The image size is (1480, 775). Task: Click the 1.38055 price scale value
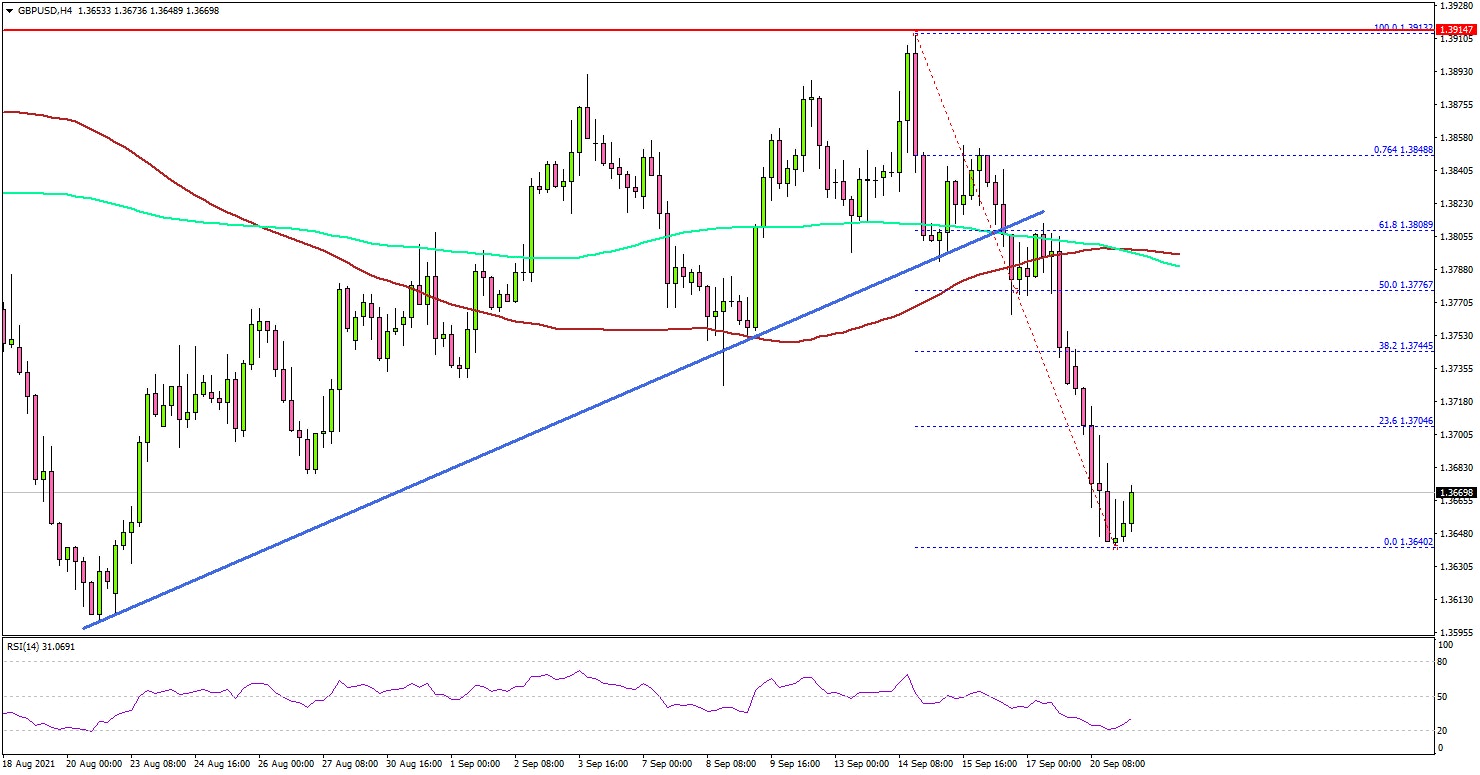[1456, 237]
